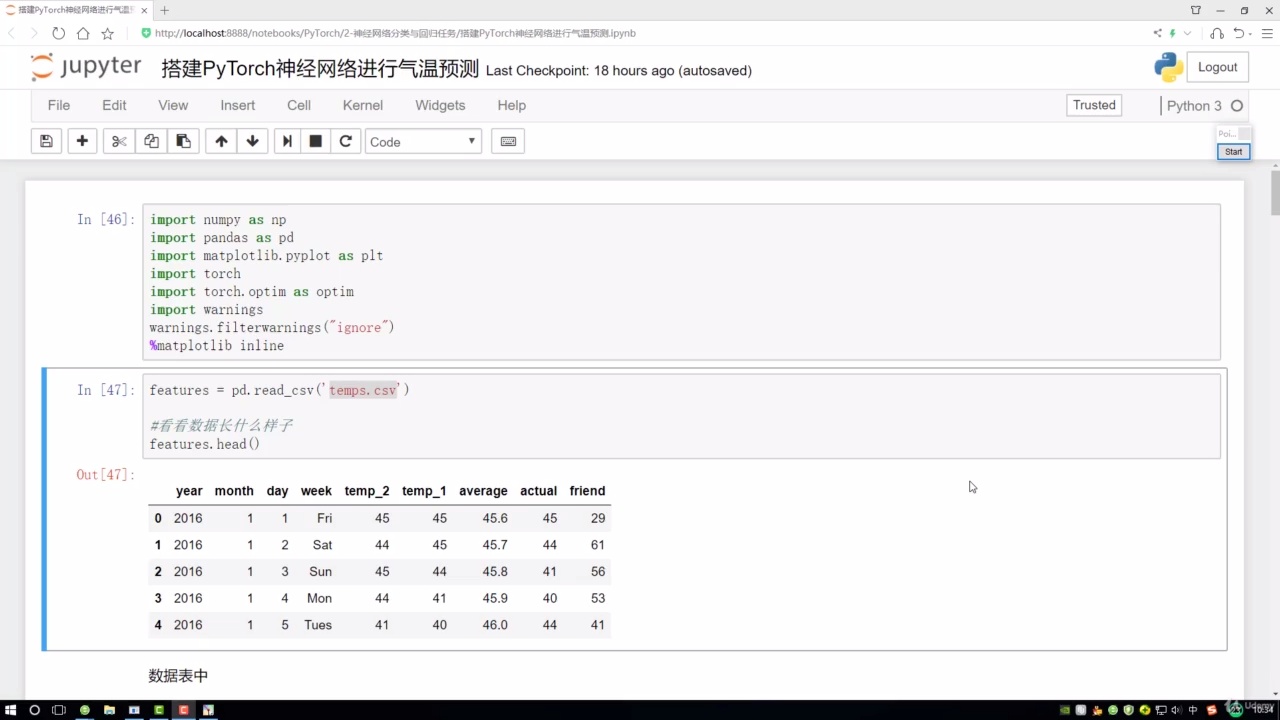Run the current cell with the run icon
Image resolution: width=1280 pixels, height=720 pixels.
point(287,141)
